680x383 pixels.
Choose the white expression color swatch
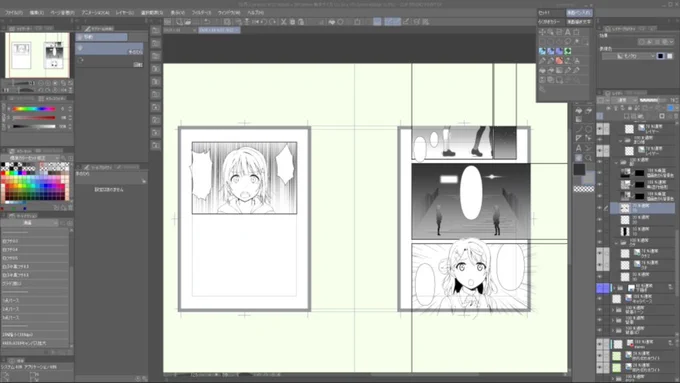(670, 56)
